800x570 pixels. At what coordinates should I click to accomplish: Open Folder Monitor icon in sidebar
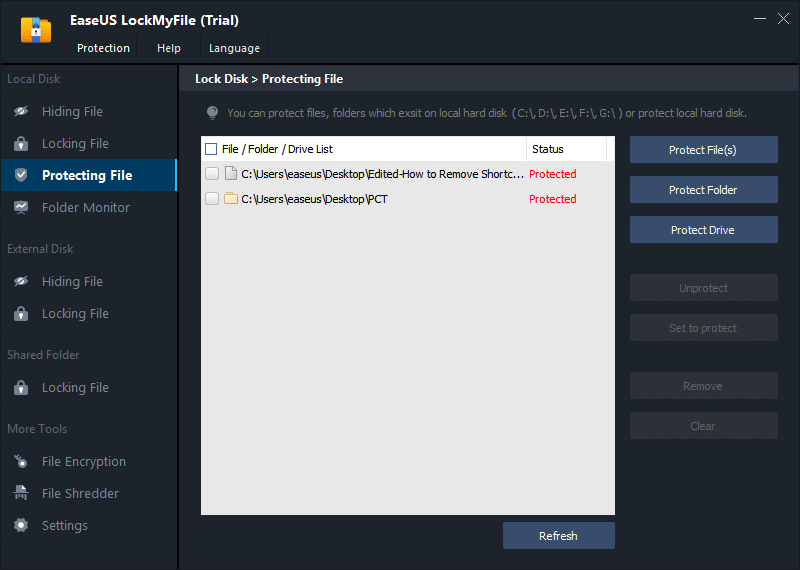click(21, 207)
